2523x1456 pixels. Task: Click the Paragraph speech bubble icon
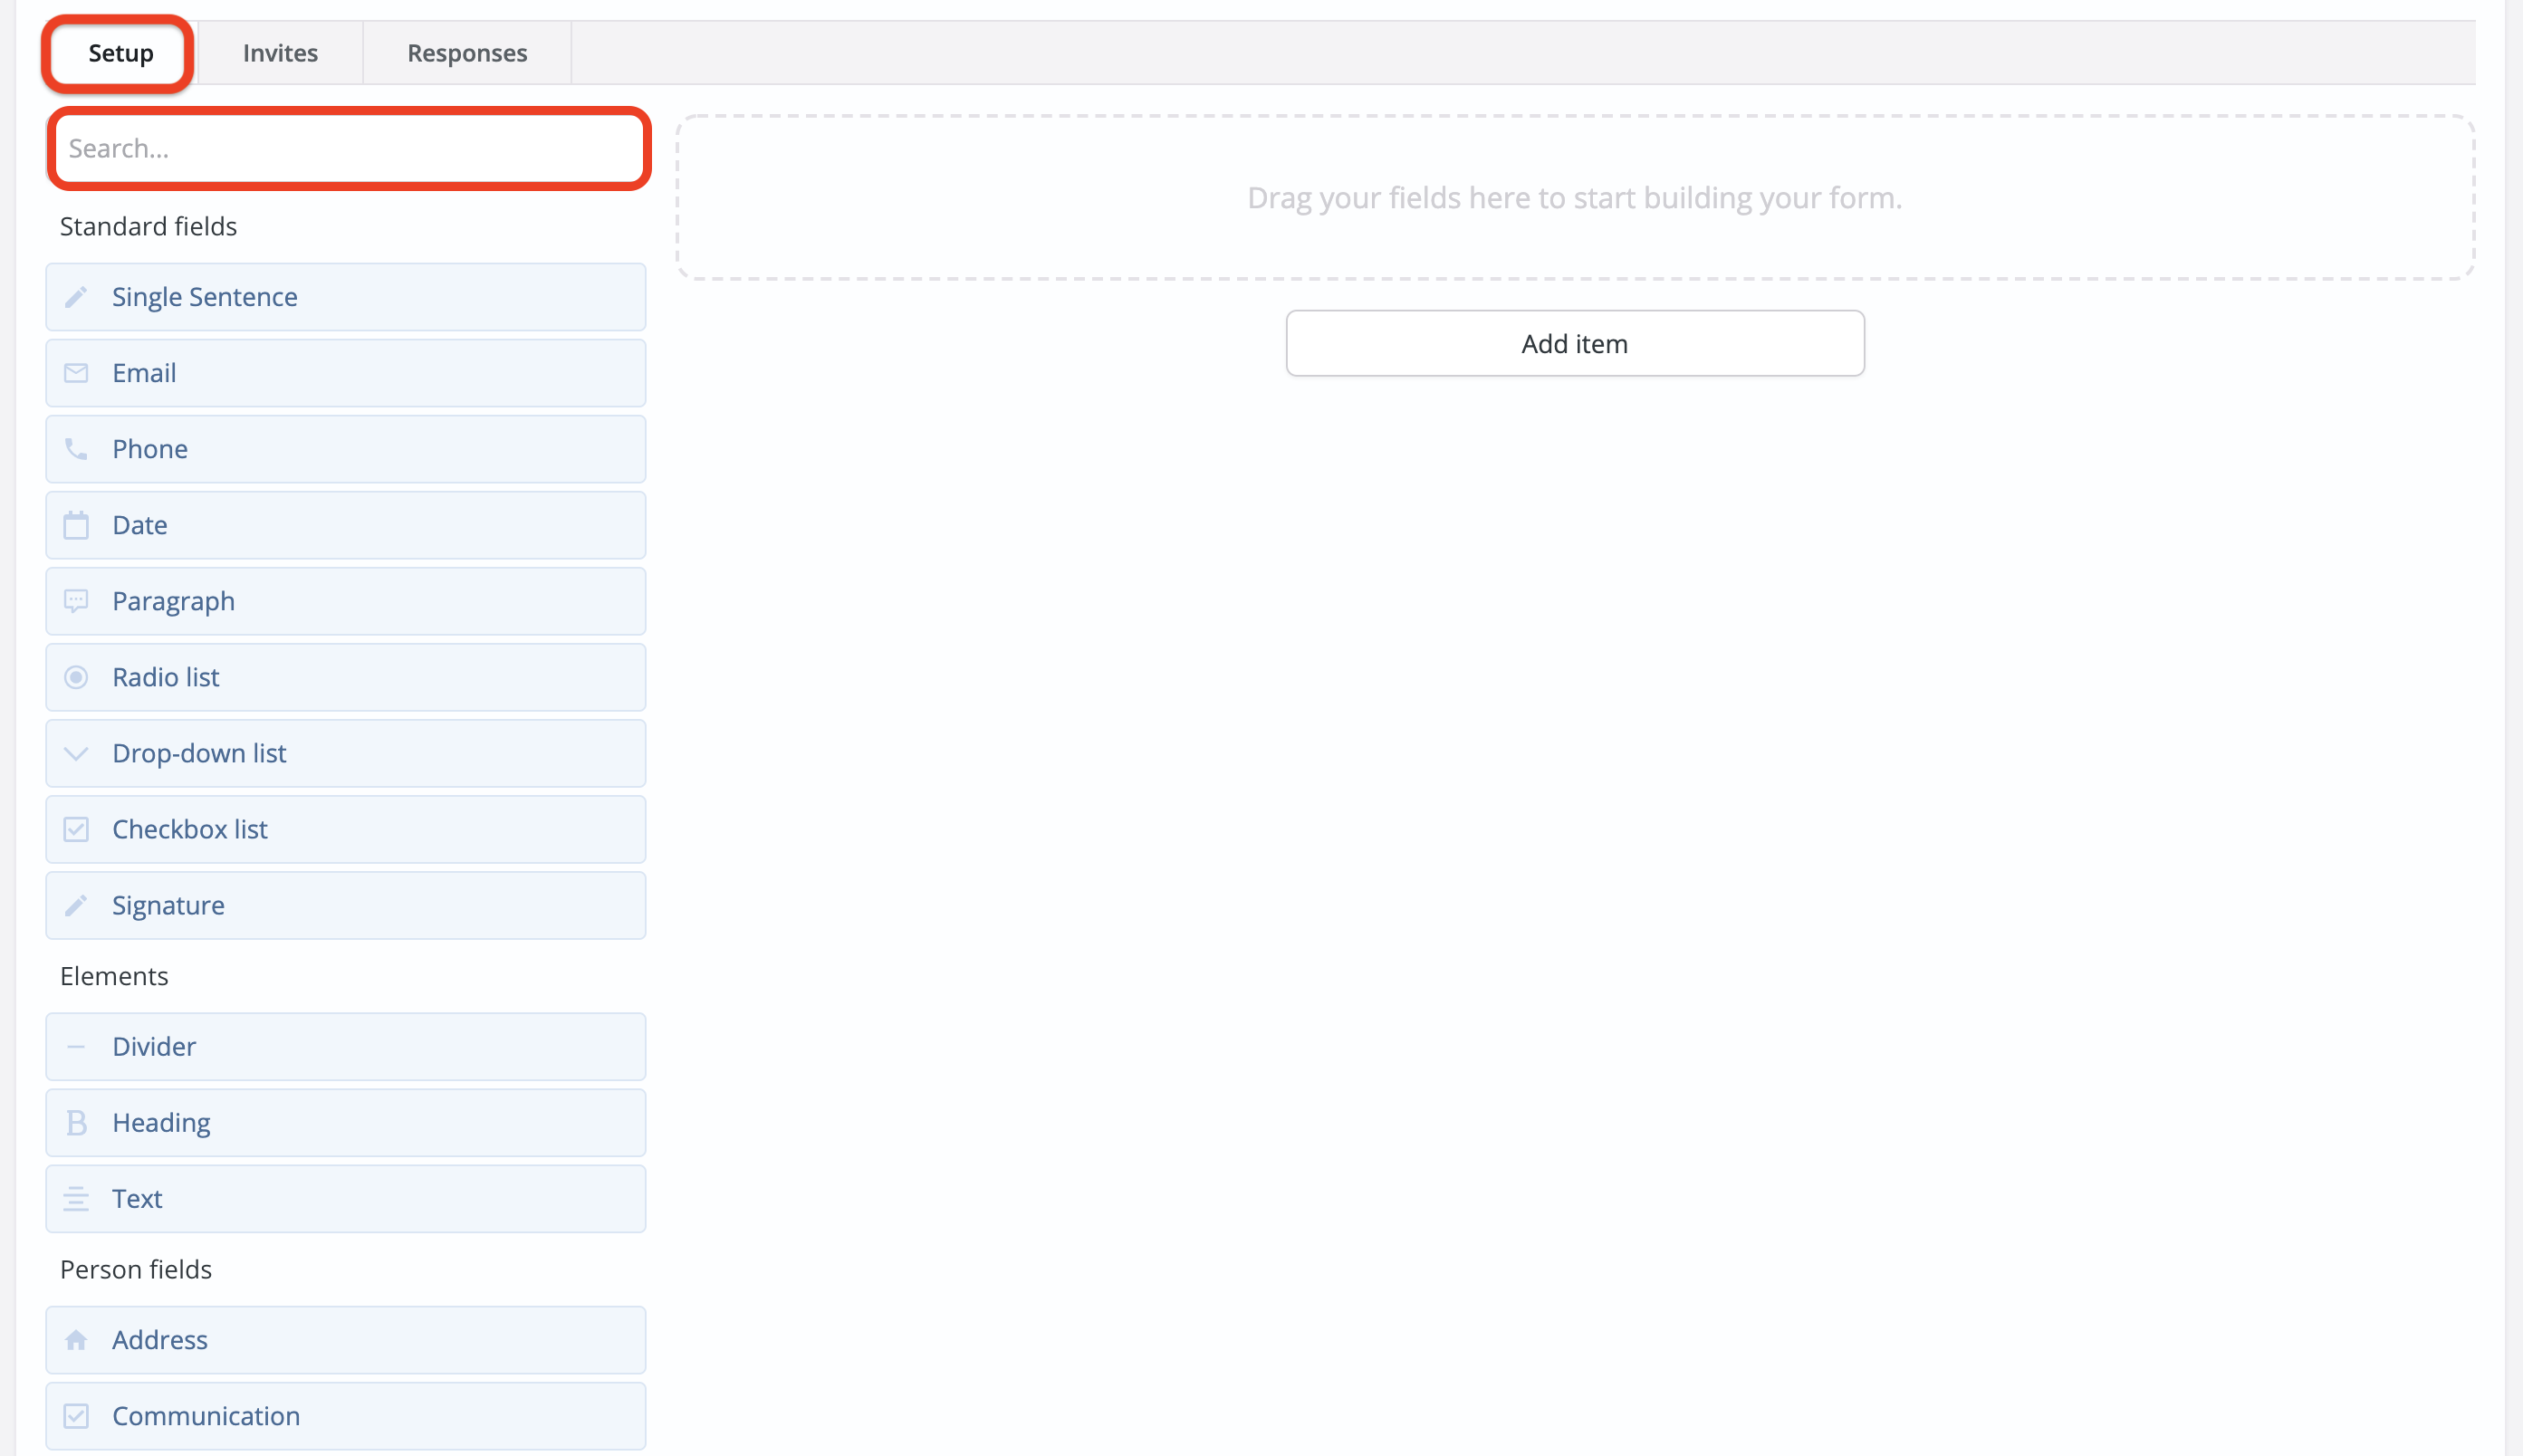pos(77,600)
